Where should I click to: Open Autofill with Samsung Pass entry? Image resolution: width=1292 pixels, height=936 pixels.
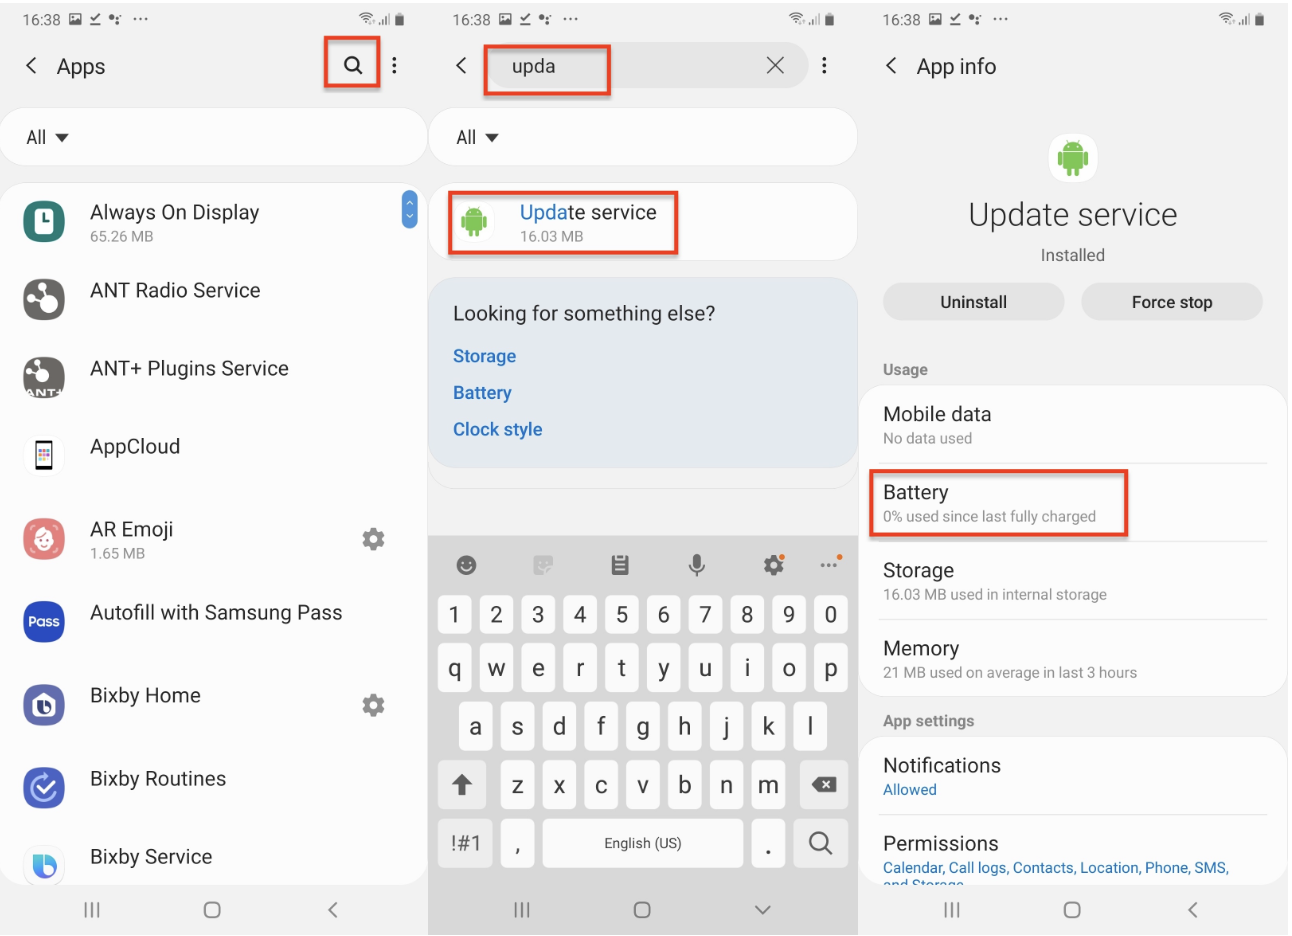pyautogui.click(x=214, y=621)
